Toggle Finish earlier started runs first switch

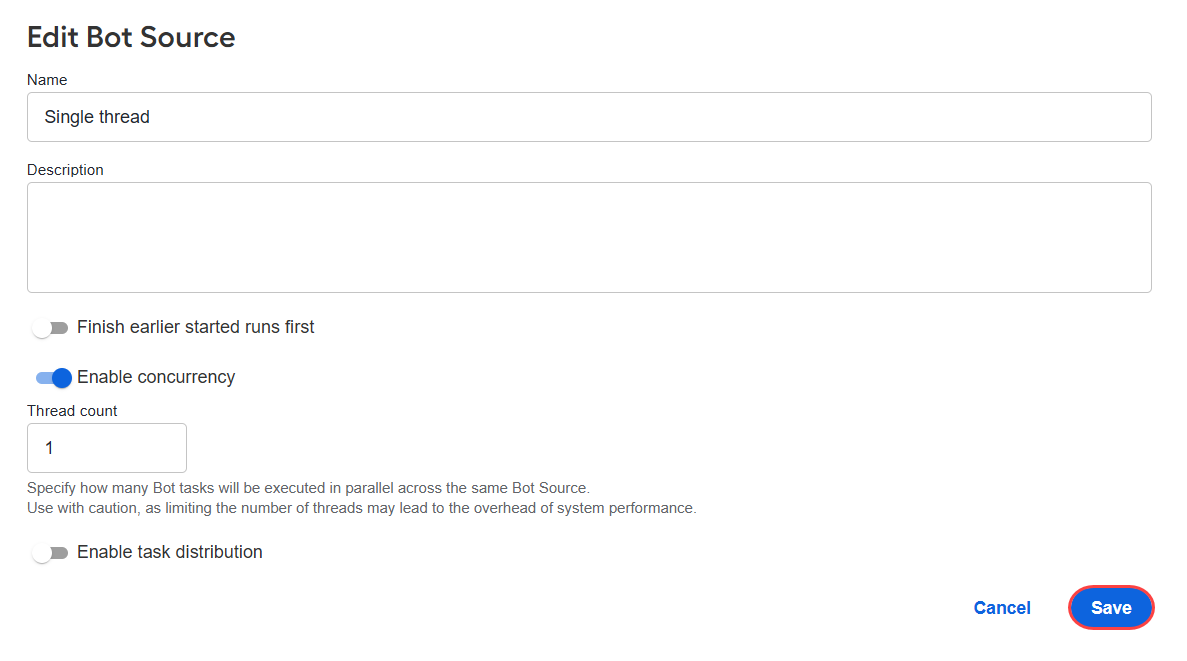pos(50,328)
